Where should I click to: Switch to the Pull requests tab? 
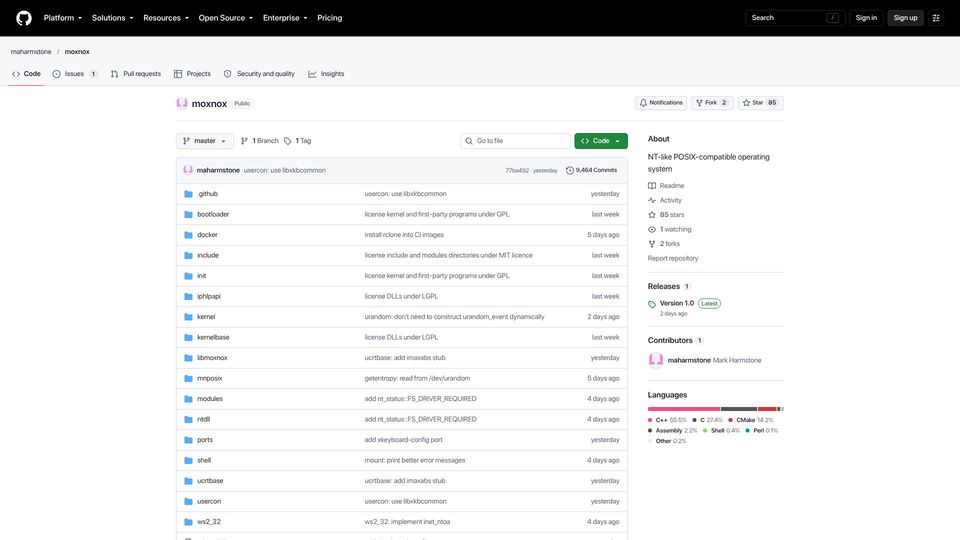pyautogui.click(x=136, y=73)
